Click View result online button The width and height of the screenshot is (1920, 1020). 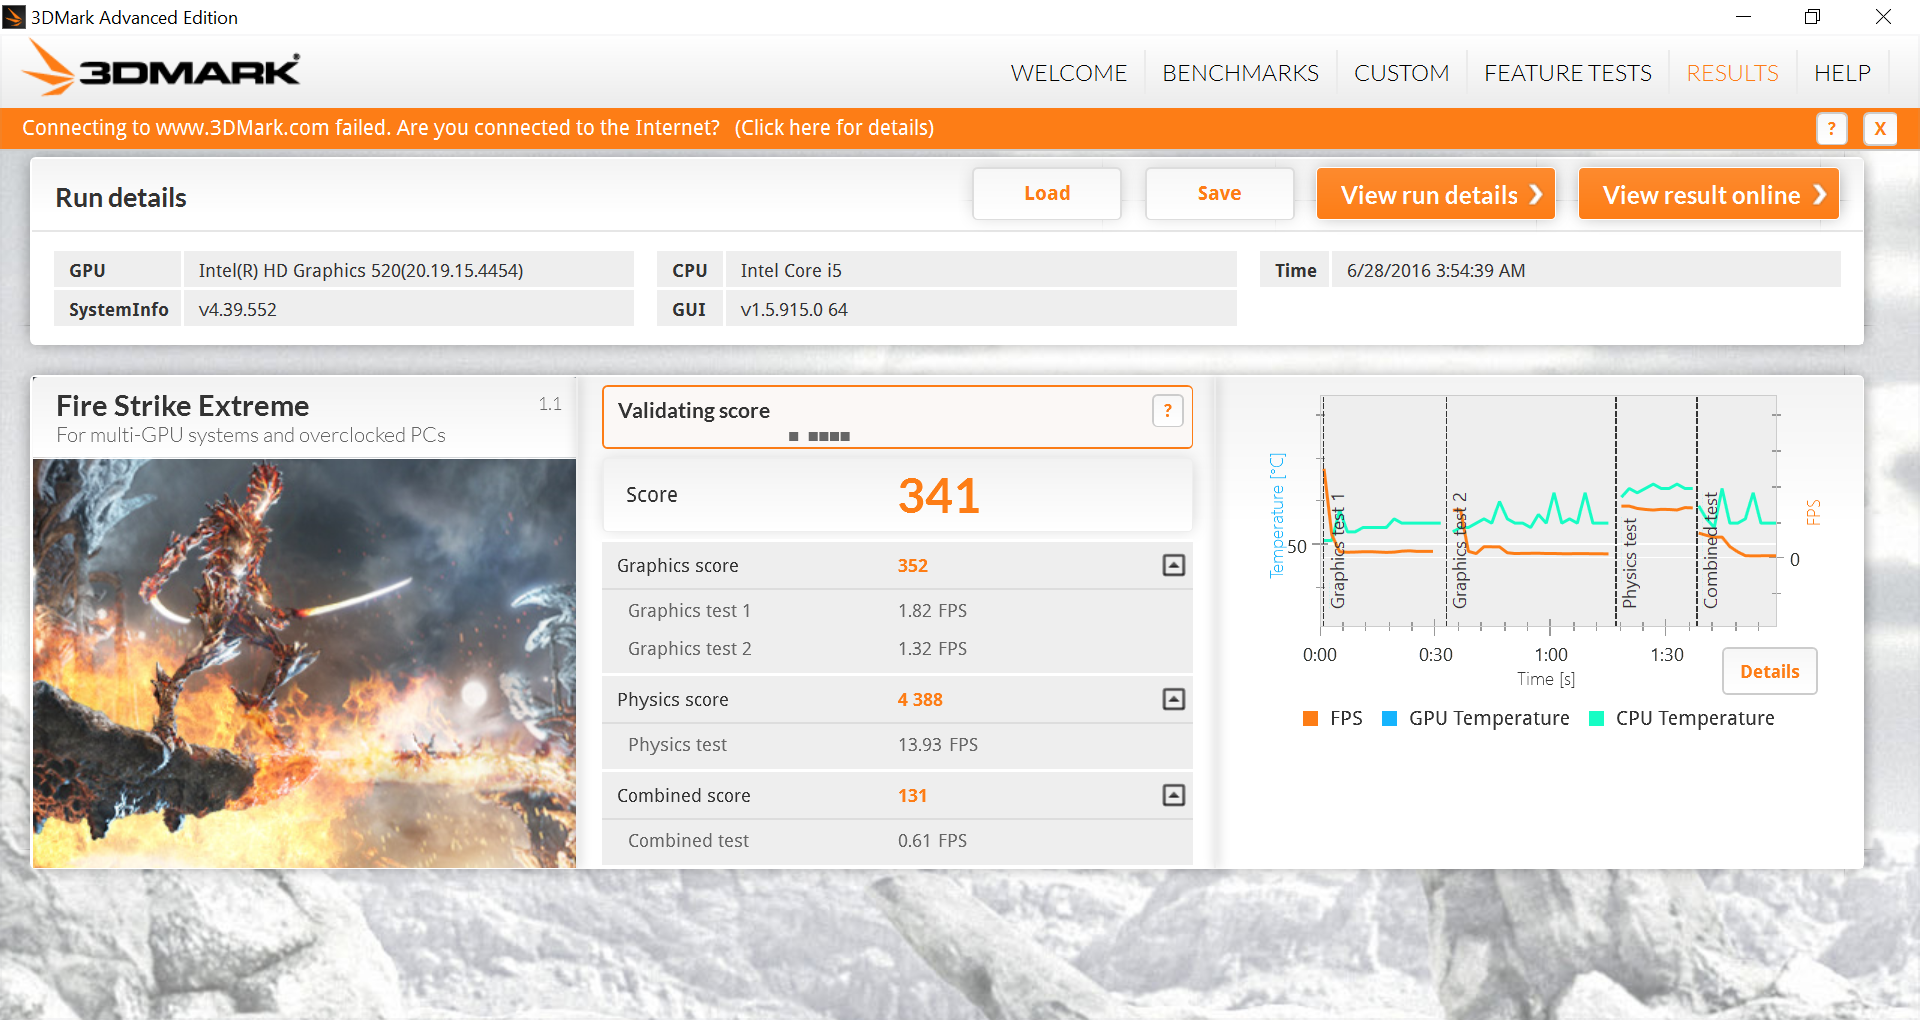1708,193
